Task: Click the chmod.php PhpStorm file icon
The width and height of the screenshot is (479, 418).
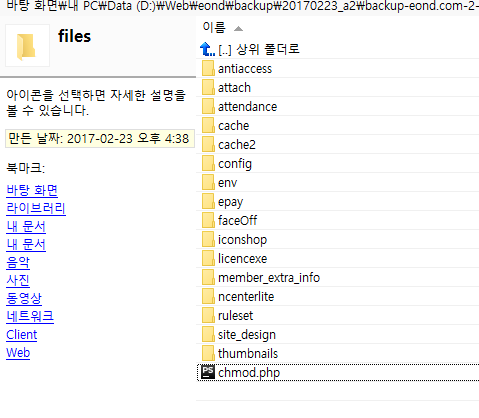Action: (x=208, y=372)
